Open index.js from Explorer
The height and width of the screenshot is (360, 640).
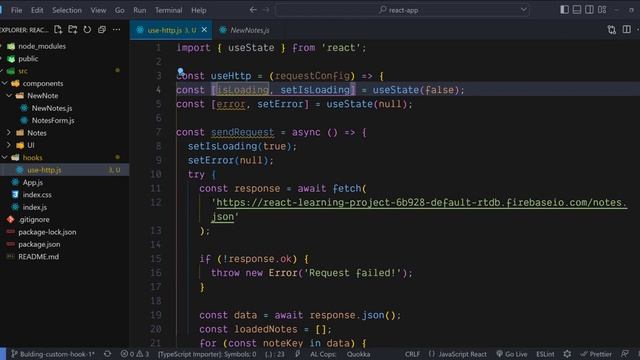tap(35, 207)
